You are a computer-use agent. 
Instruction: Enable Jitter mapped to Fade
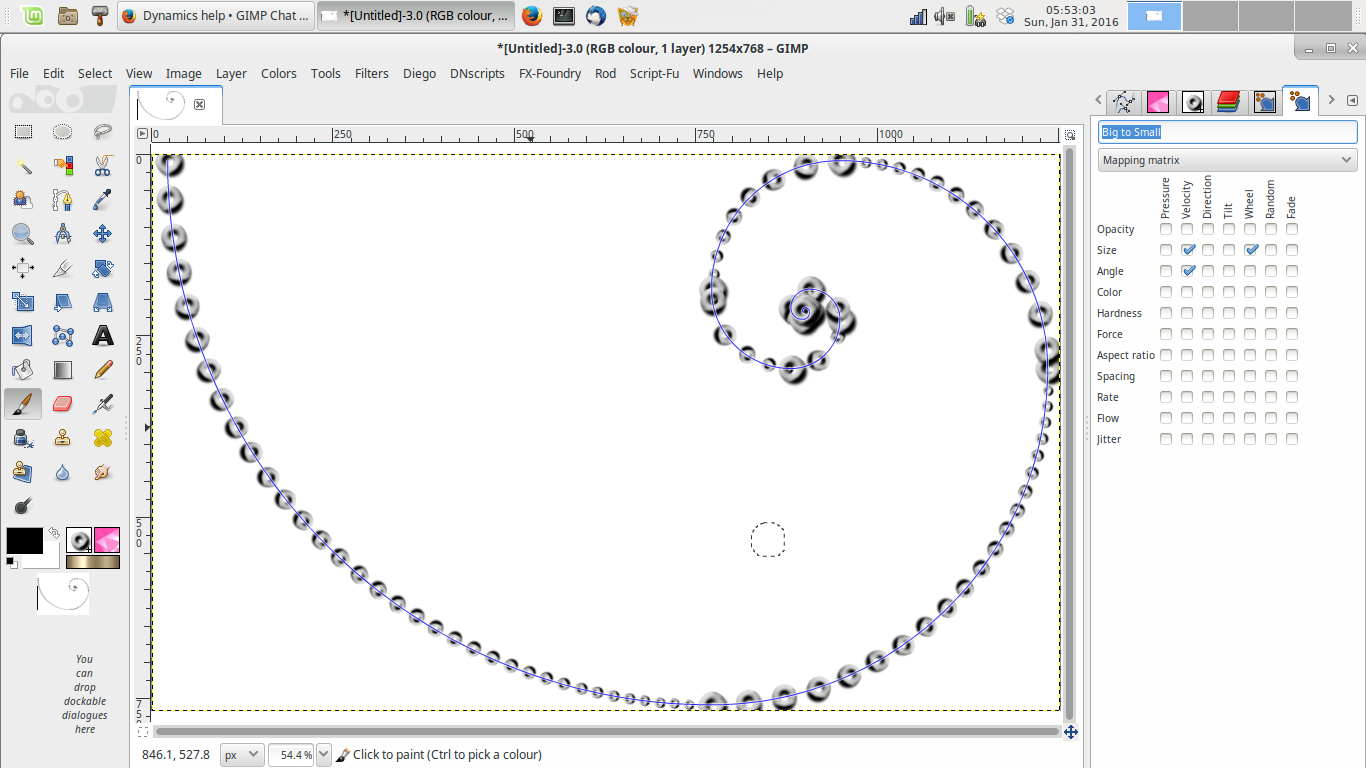pyautogui.click(x=1292, y=439)
